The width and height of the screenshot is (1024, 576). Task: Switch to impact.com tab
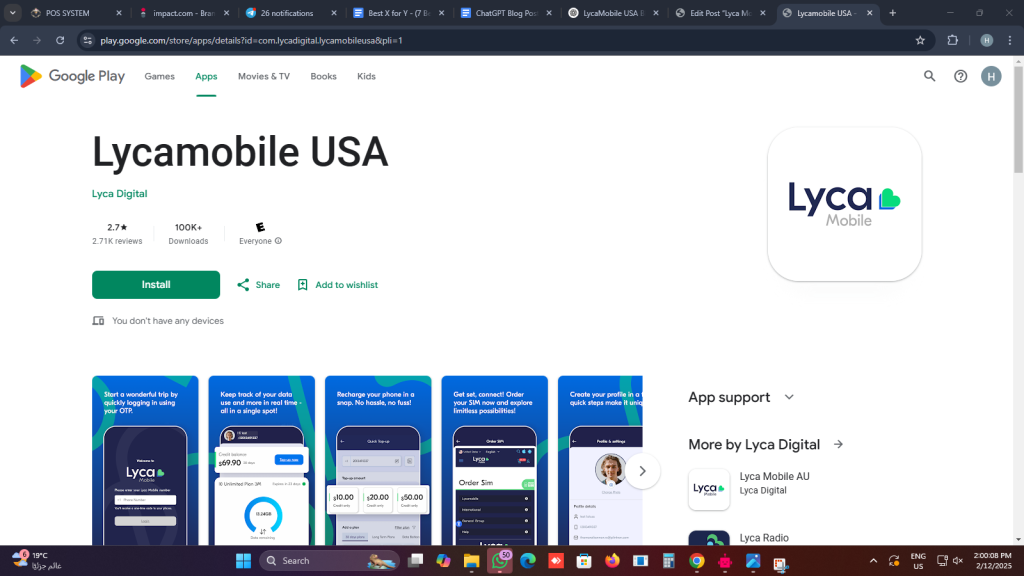(184, 13)
